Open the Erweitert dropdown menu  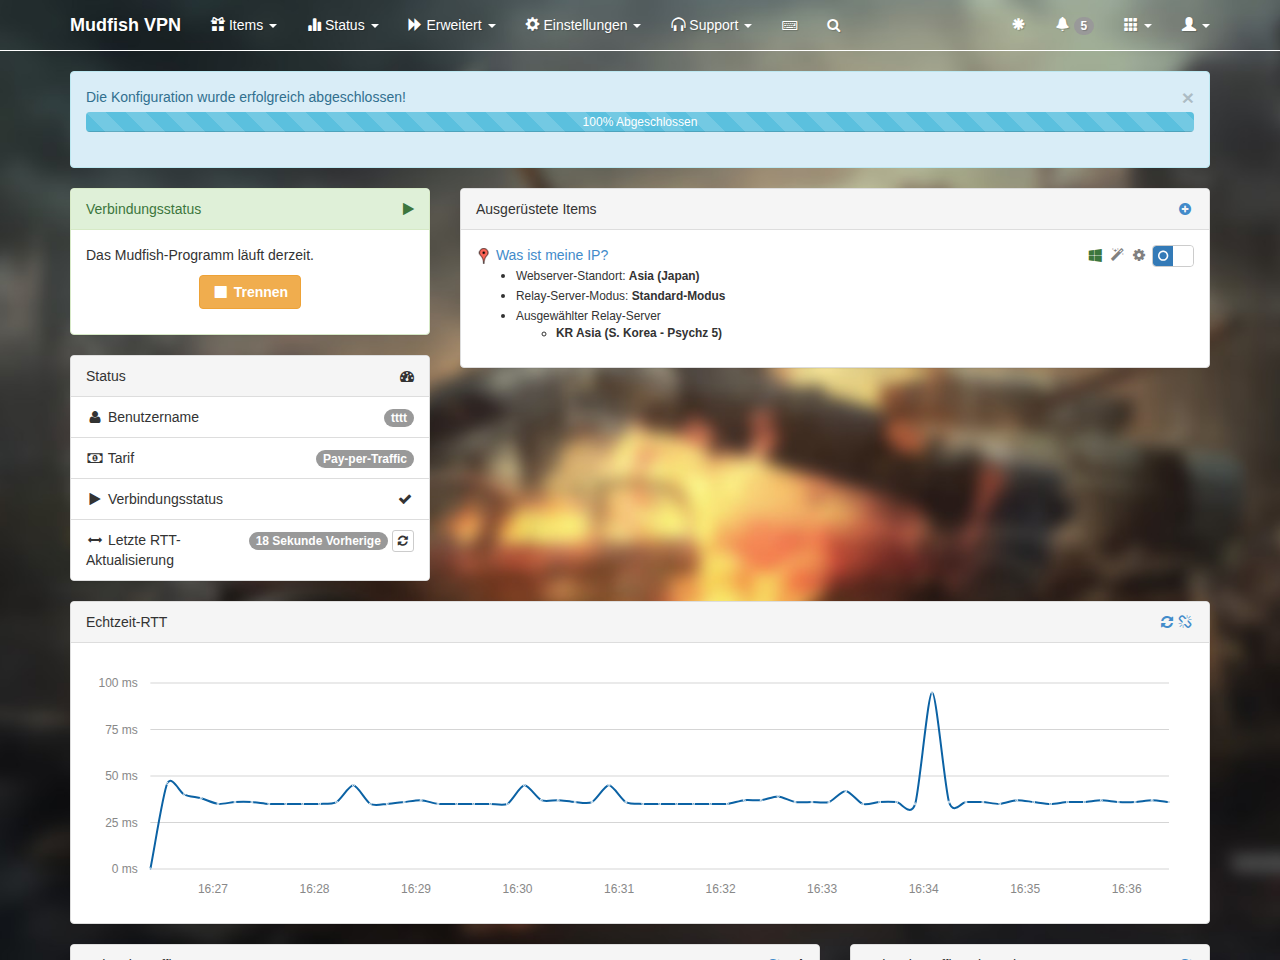pyautogui.click(x=452, y=25)
